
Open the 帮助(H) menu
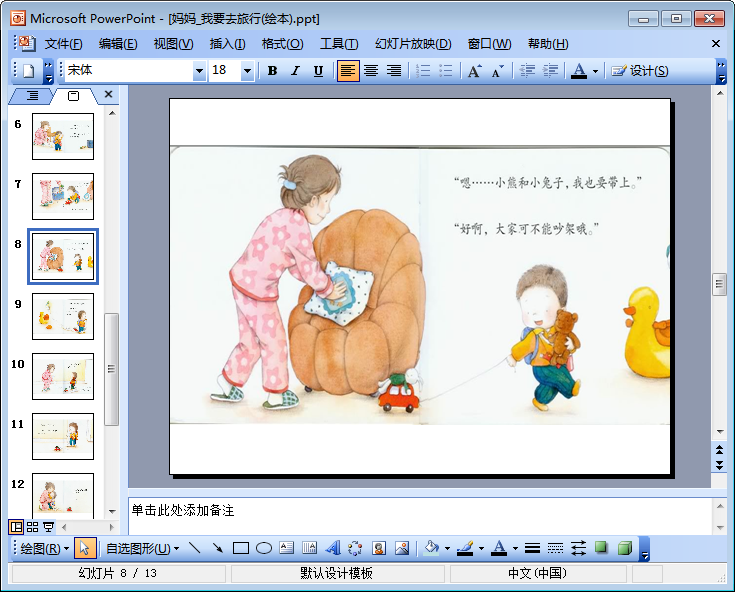548,44
